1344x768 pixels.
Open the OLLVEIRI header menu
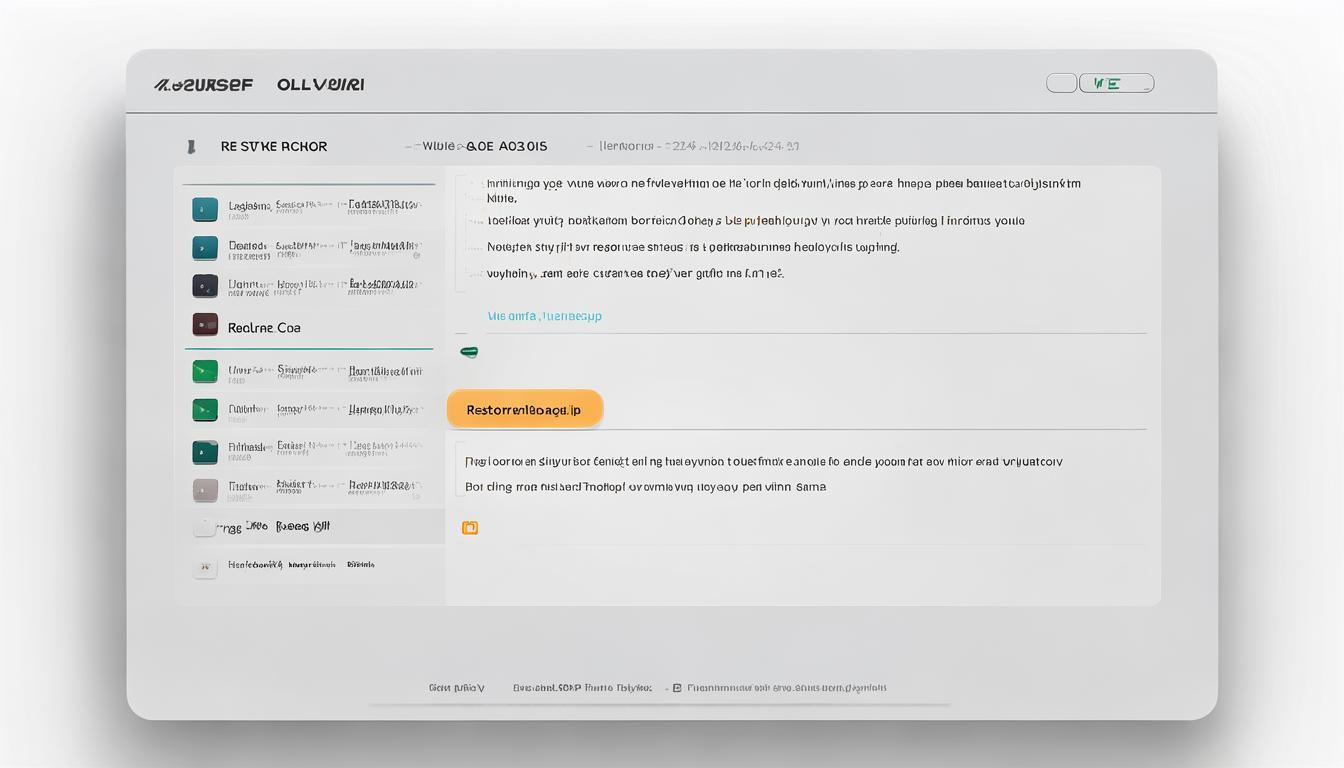320,85
